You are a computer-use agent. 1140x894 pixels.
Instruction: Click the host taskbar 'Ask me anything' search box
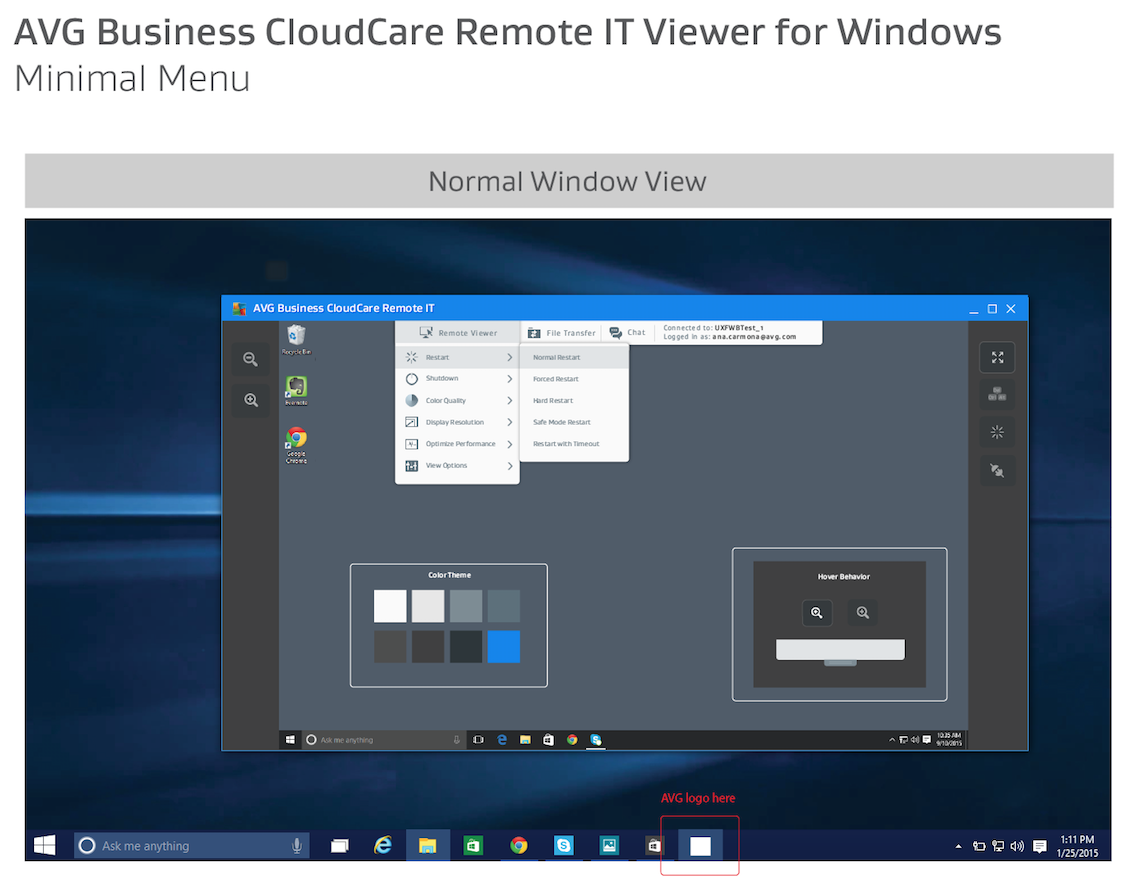pyautogui.click(x=192, y=846)
